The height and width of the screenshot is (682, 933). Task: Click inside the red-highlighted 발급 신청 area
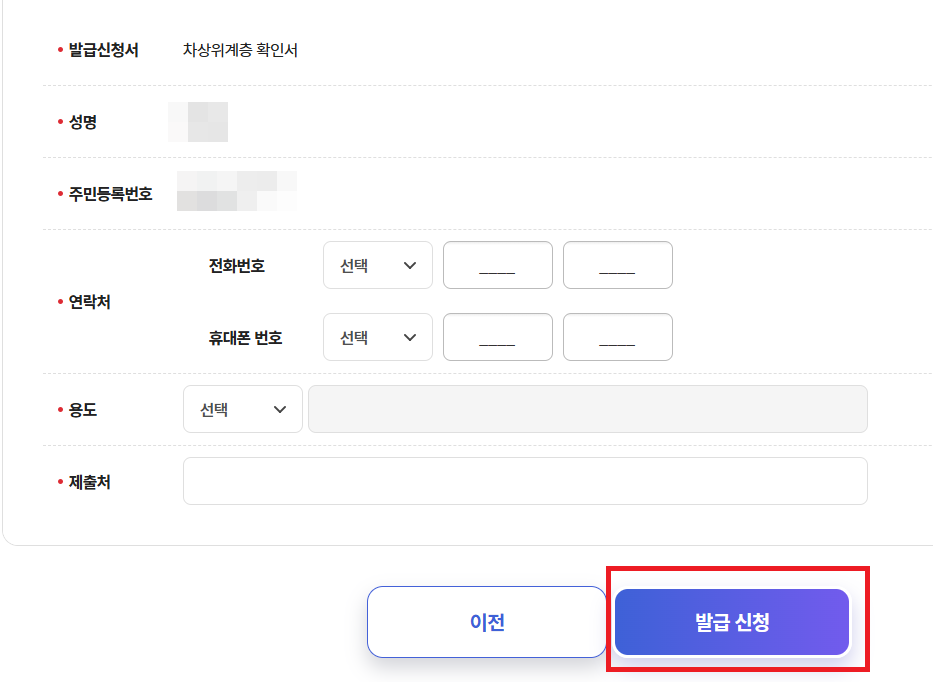click(733, 621)
